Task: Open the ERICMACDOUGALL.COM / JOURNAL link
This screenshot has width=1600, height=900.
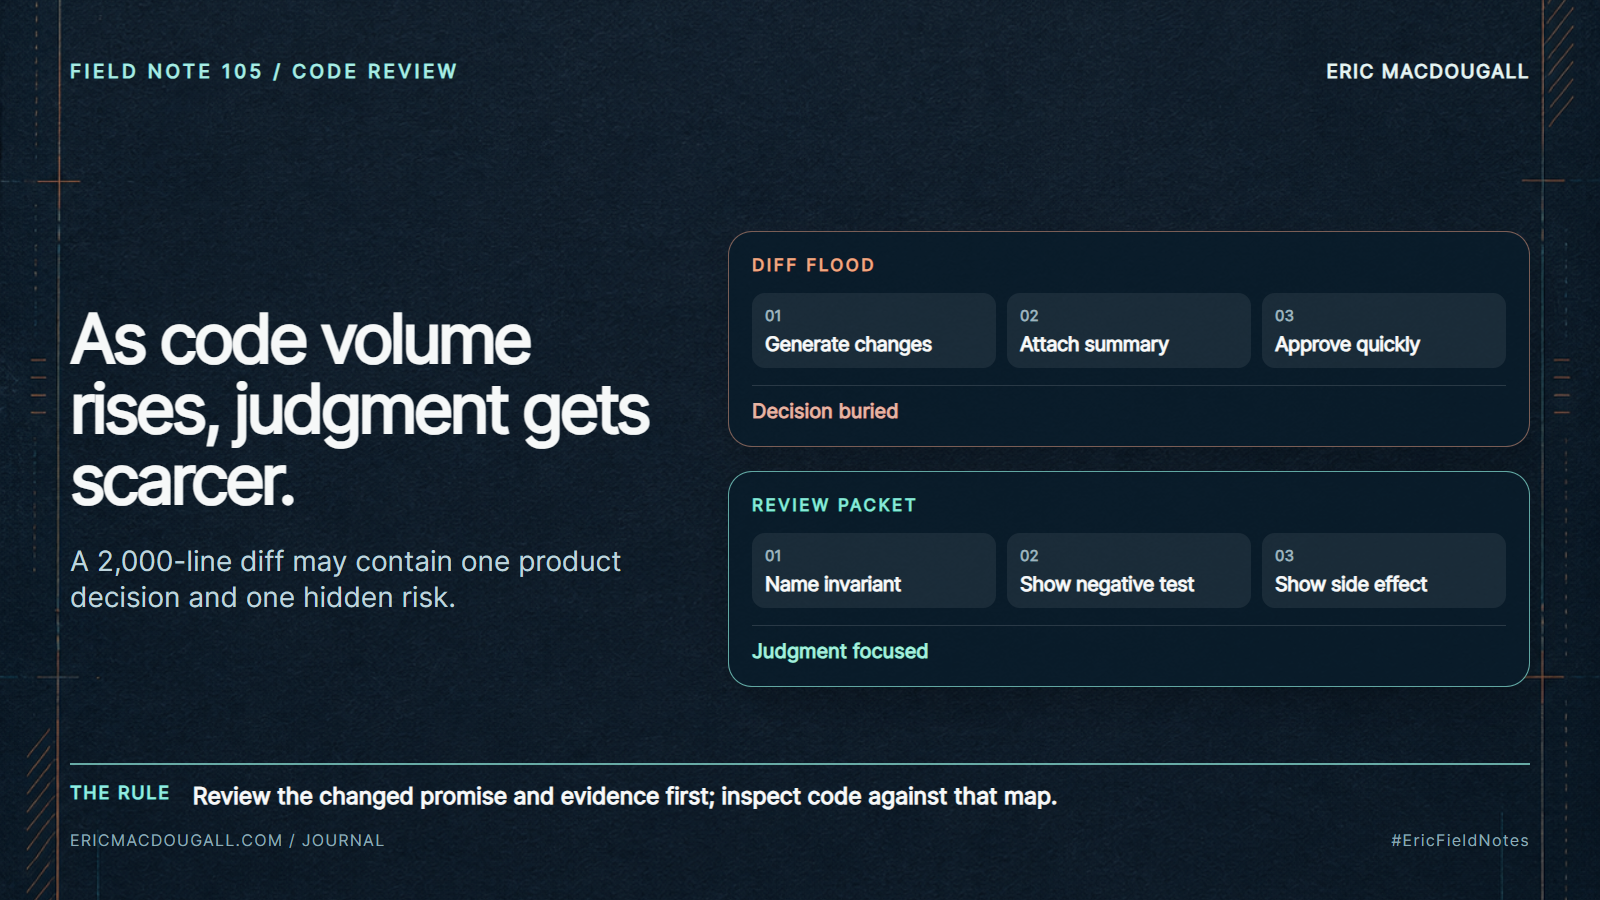Action: click(227, 840)
